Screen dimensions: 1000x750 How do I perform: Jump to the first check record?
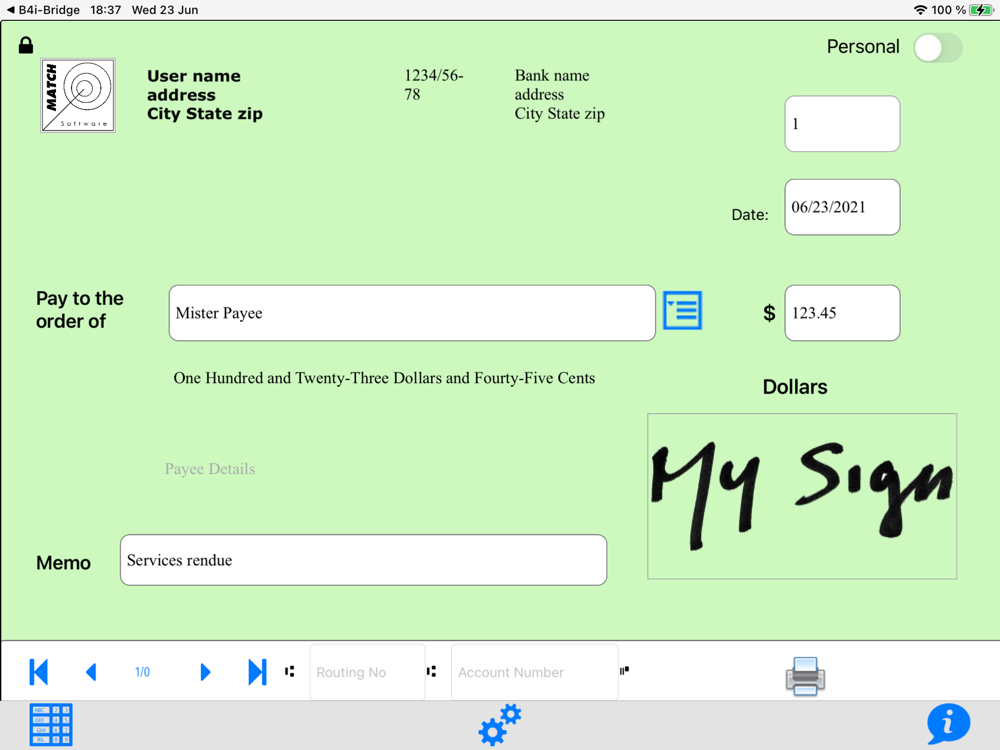pos(39,672)
